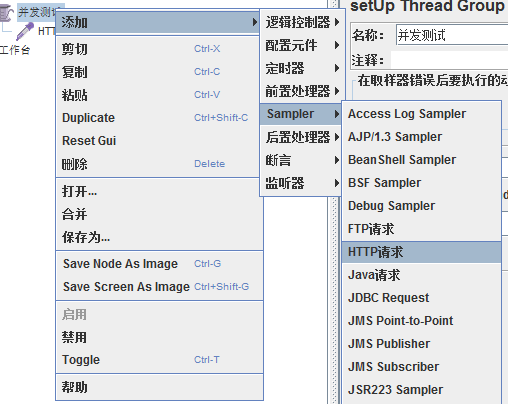Add a JMS Publisher sampler
Image resolution: width=508 pixels, height=404 pixels.
pyautogui.click(x=422, y=344)
